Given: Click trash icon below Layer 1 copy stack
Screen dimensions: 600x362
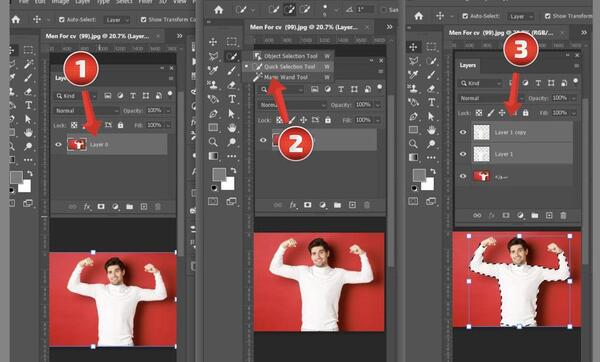Looking at the screenshot, I should click(x=563, y=215).
